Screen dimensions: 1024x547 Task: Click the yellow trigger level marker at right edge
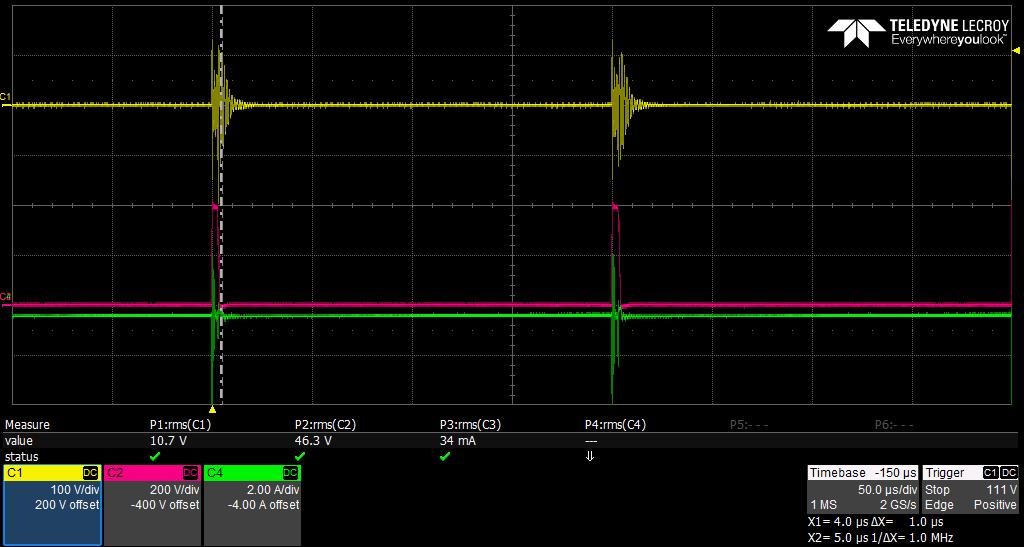(1016, 50)
